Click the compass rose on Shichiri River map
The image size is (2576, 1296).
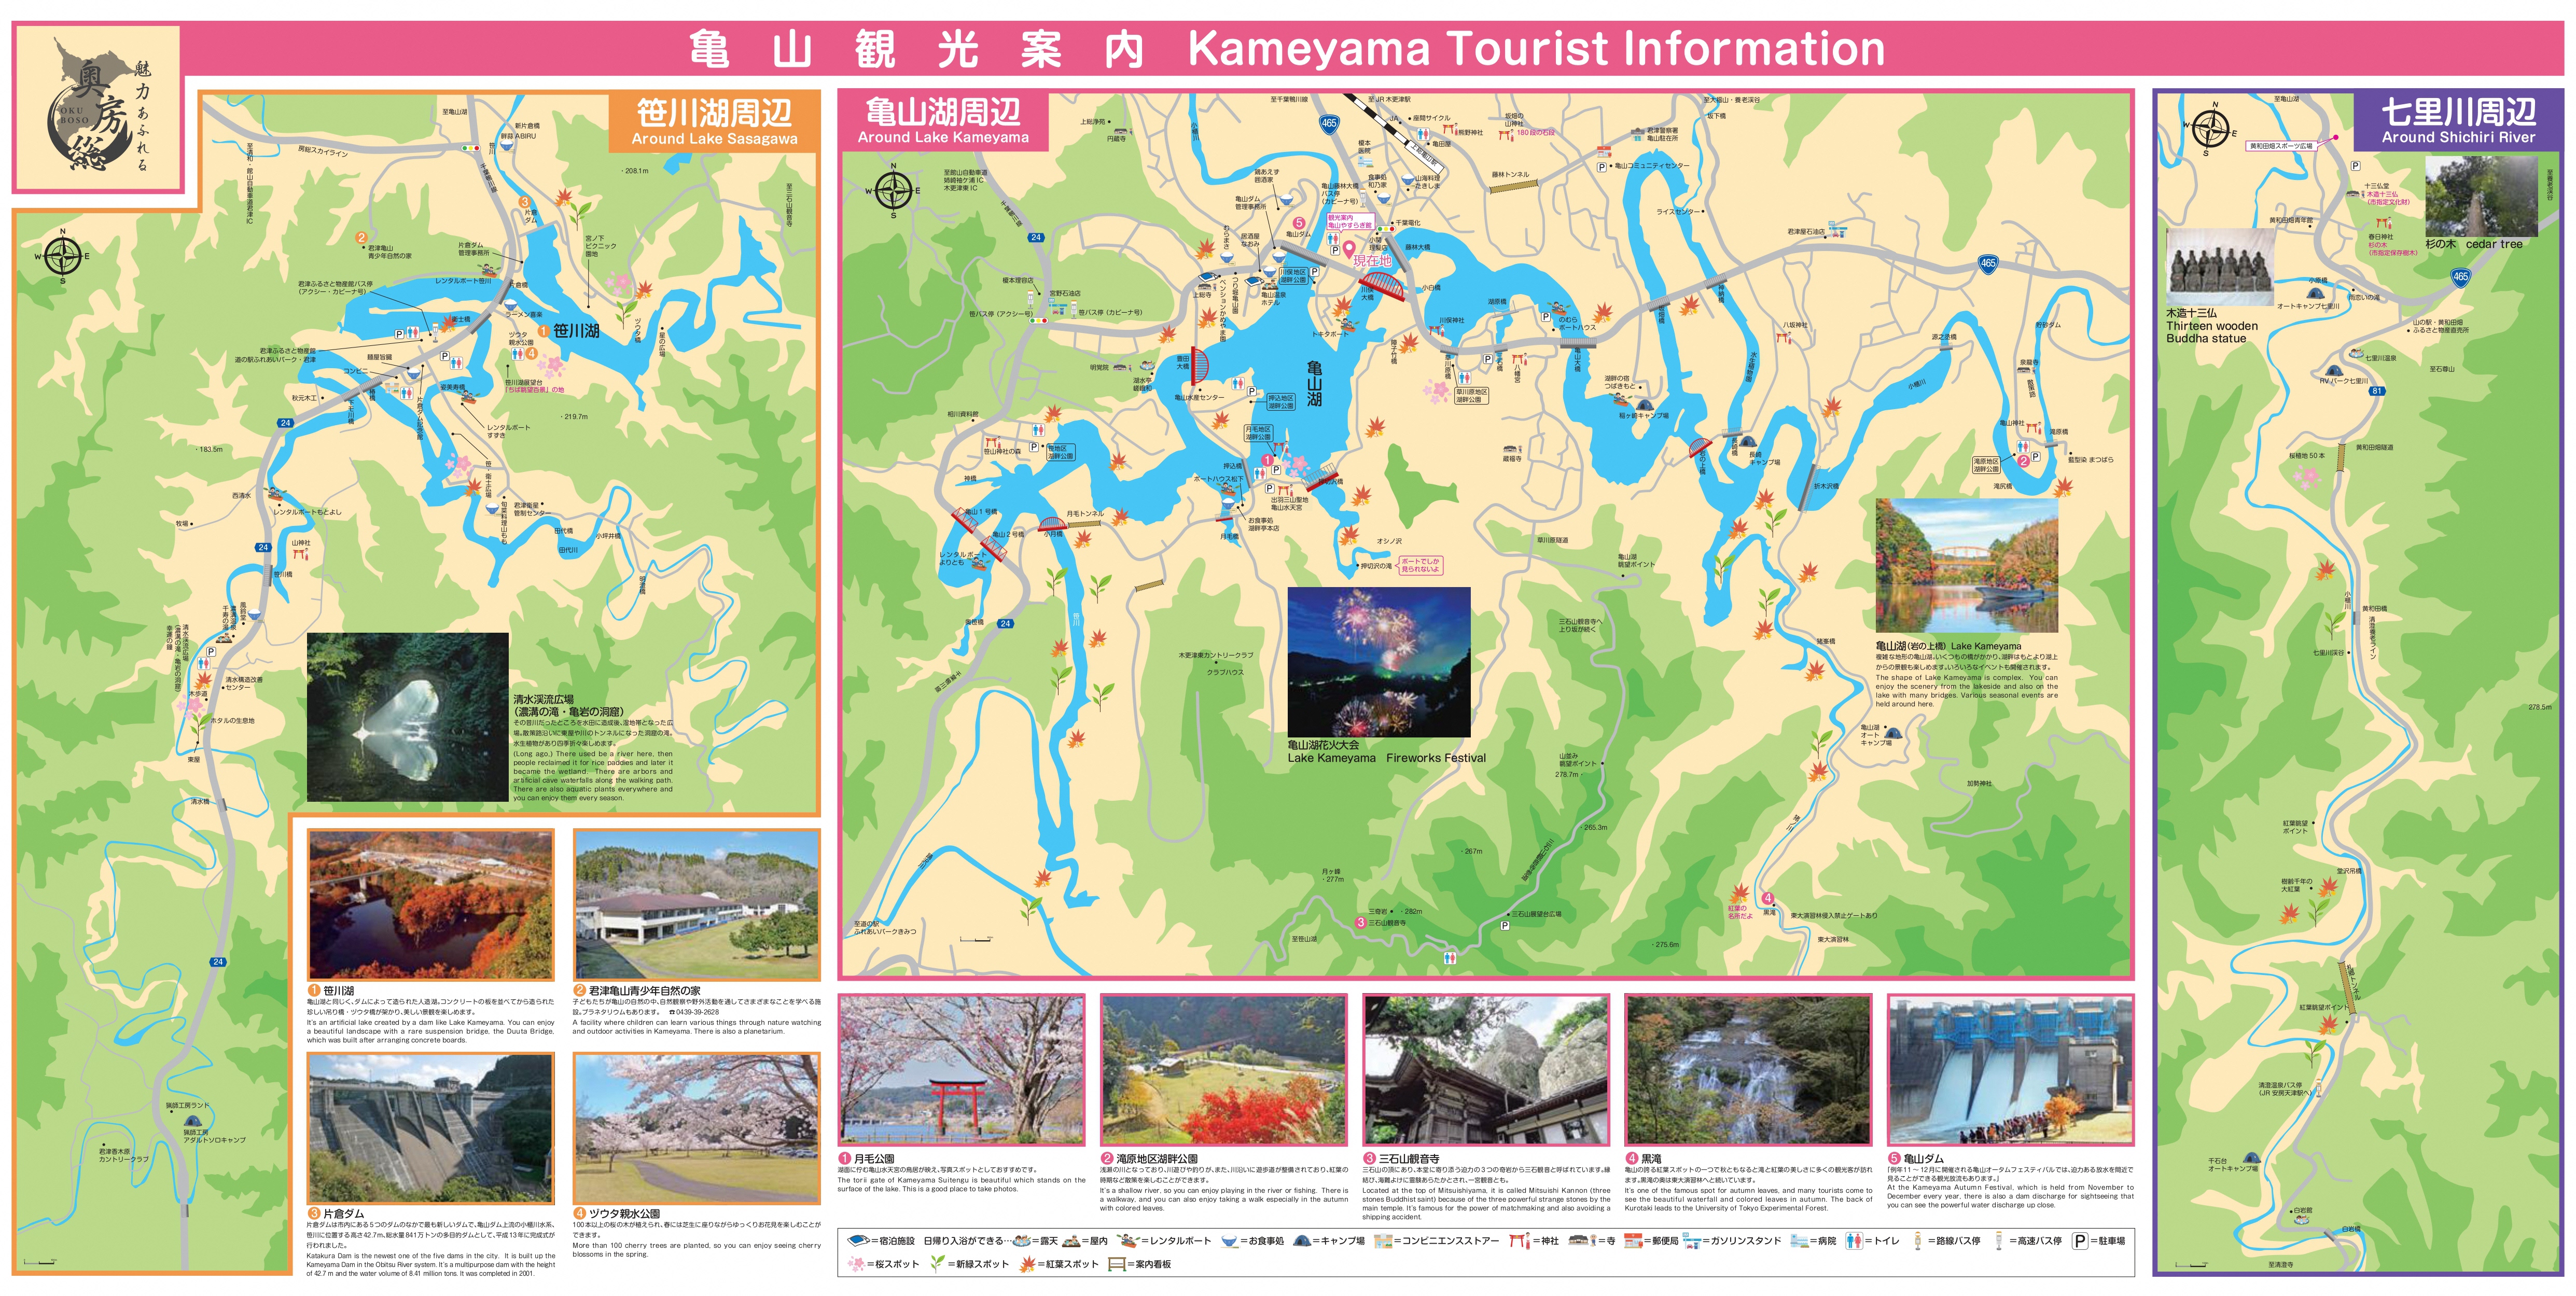click(2210, 128)
